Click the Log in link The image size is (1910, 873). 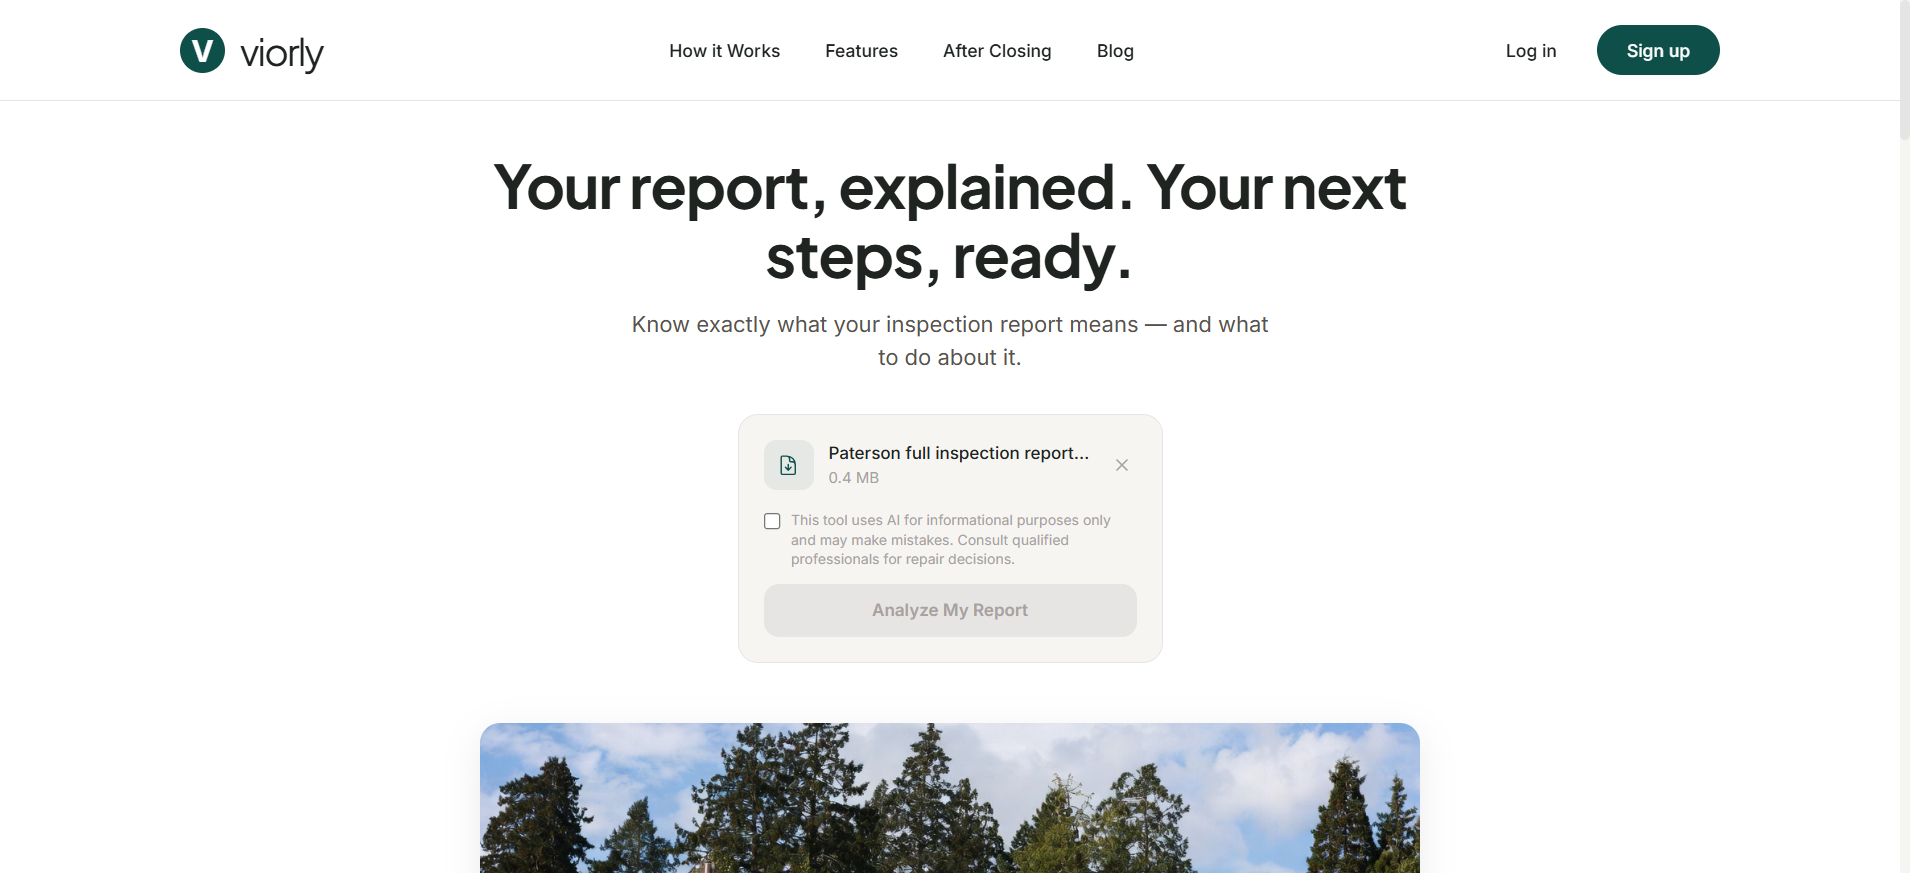coord(1531,51)
